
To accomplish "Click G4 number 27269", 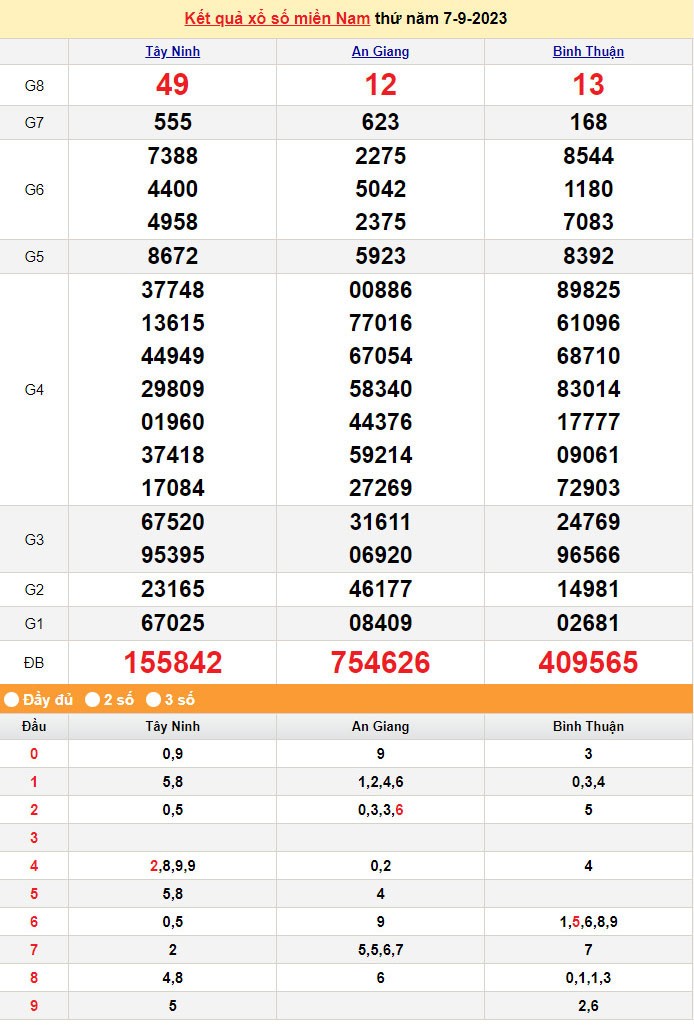I will 380,487.
